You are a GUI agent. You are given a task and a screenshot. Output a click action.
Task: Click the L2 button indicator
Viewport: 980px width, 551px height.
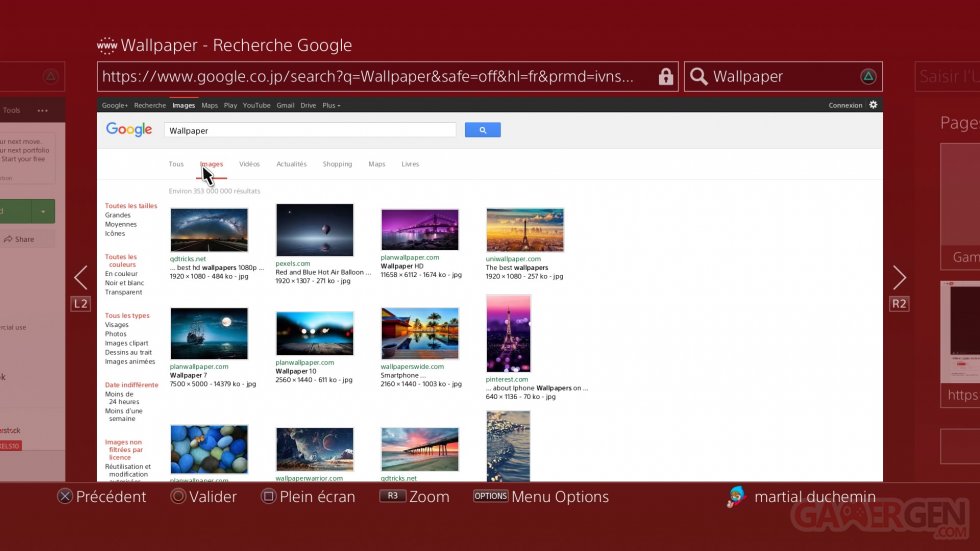[x=81, y=304]
